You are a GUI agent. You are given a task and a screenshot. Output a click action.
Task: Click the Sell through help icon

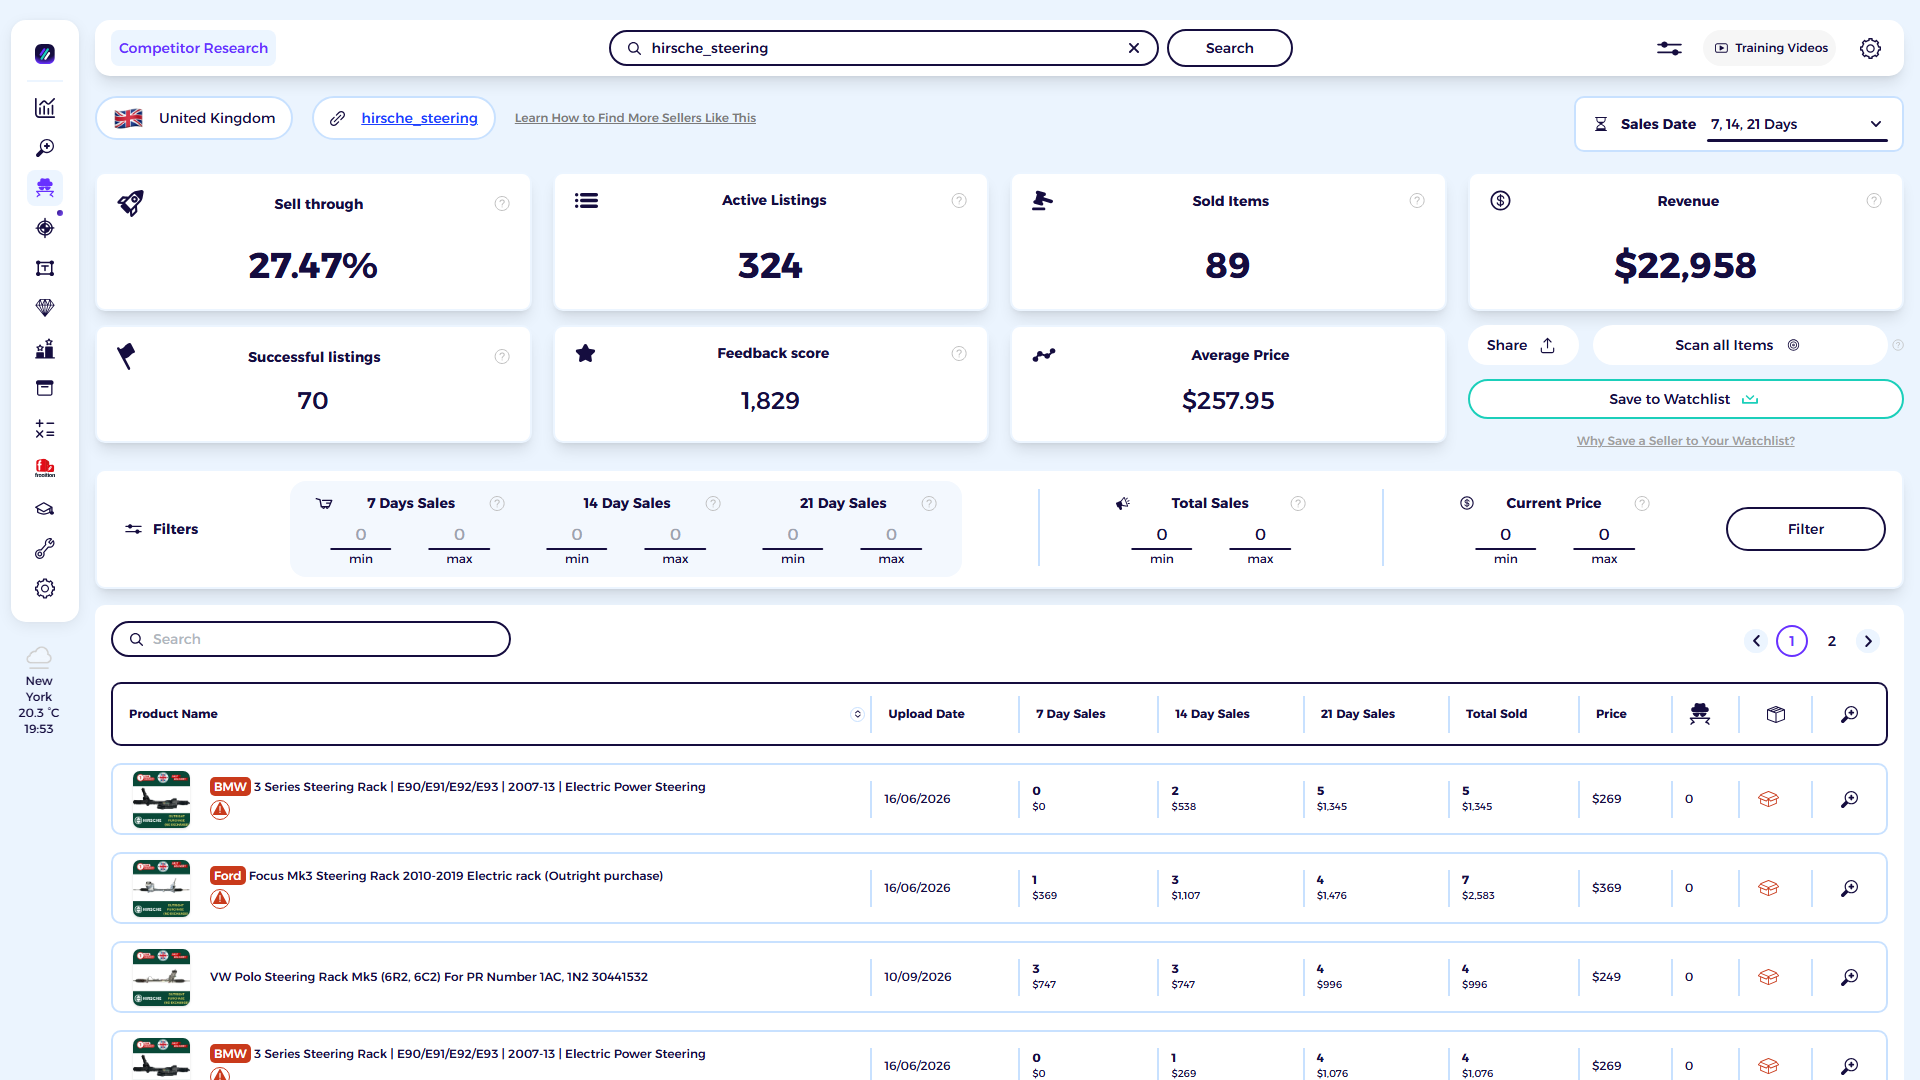(x=502, y=204)
